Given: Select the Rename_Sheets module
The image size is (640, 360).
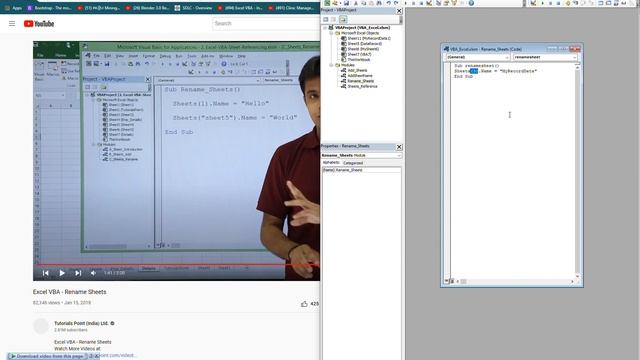Looking at the screenshot, I should [358, 81].
